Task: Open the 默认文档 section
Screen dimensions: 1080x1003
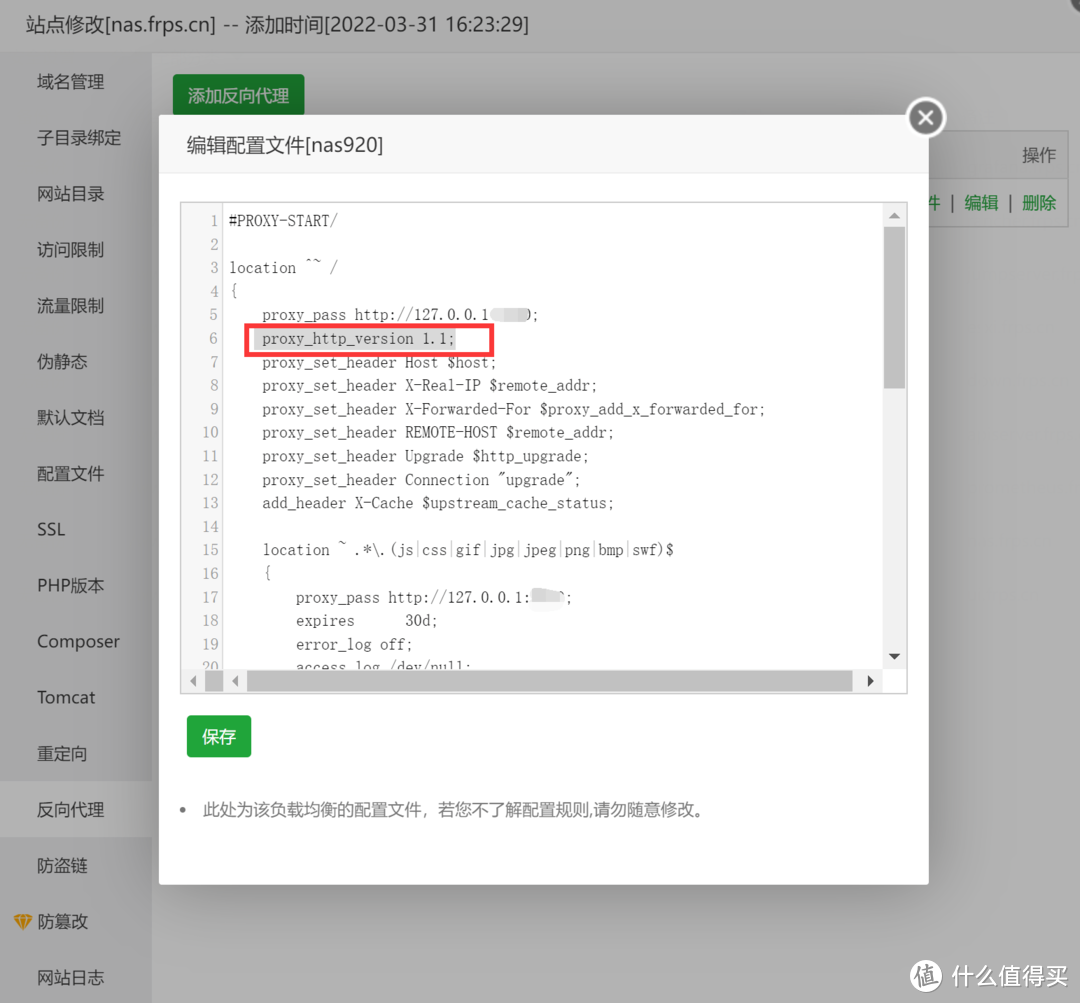Action: (x=70, y=417)
